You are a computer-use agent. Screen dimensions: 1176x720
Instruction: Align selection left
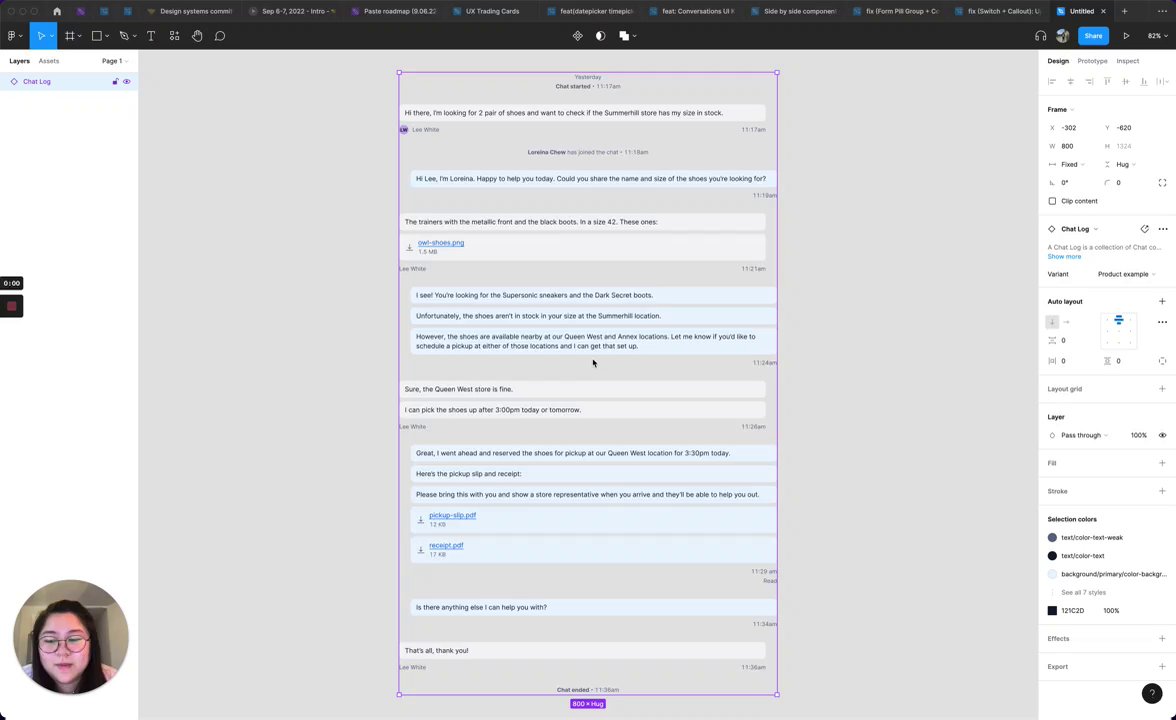[x=1052, y=81]
